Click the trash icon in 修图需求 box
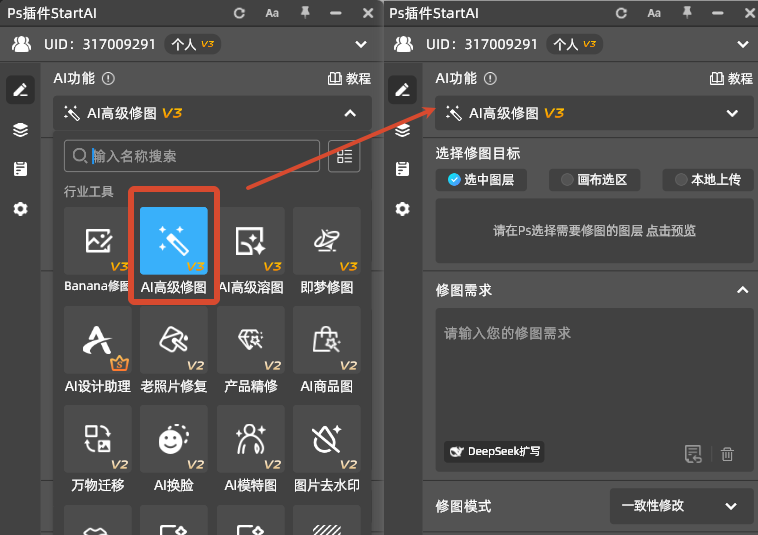This screenshot has width=758, height=535. click(x=727, y=454)
